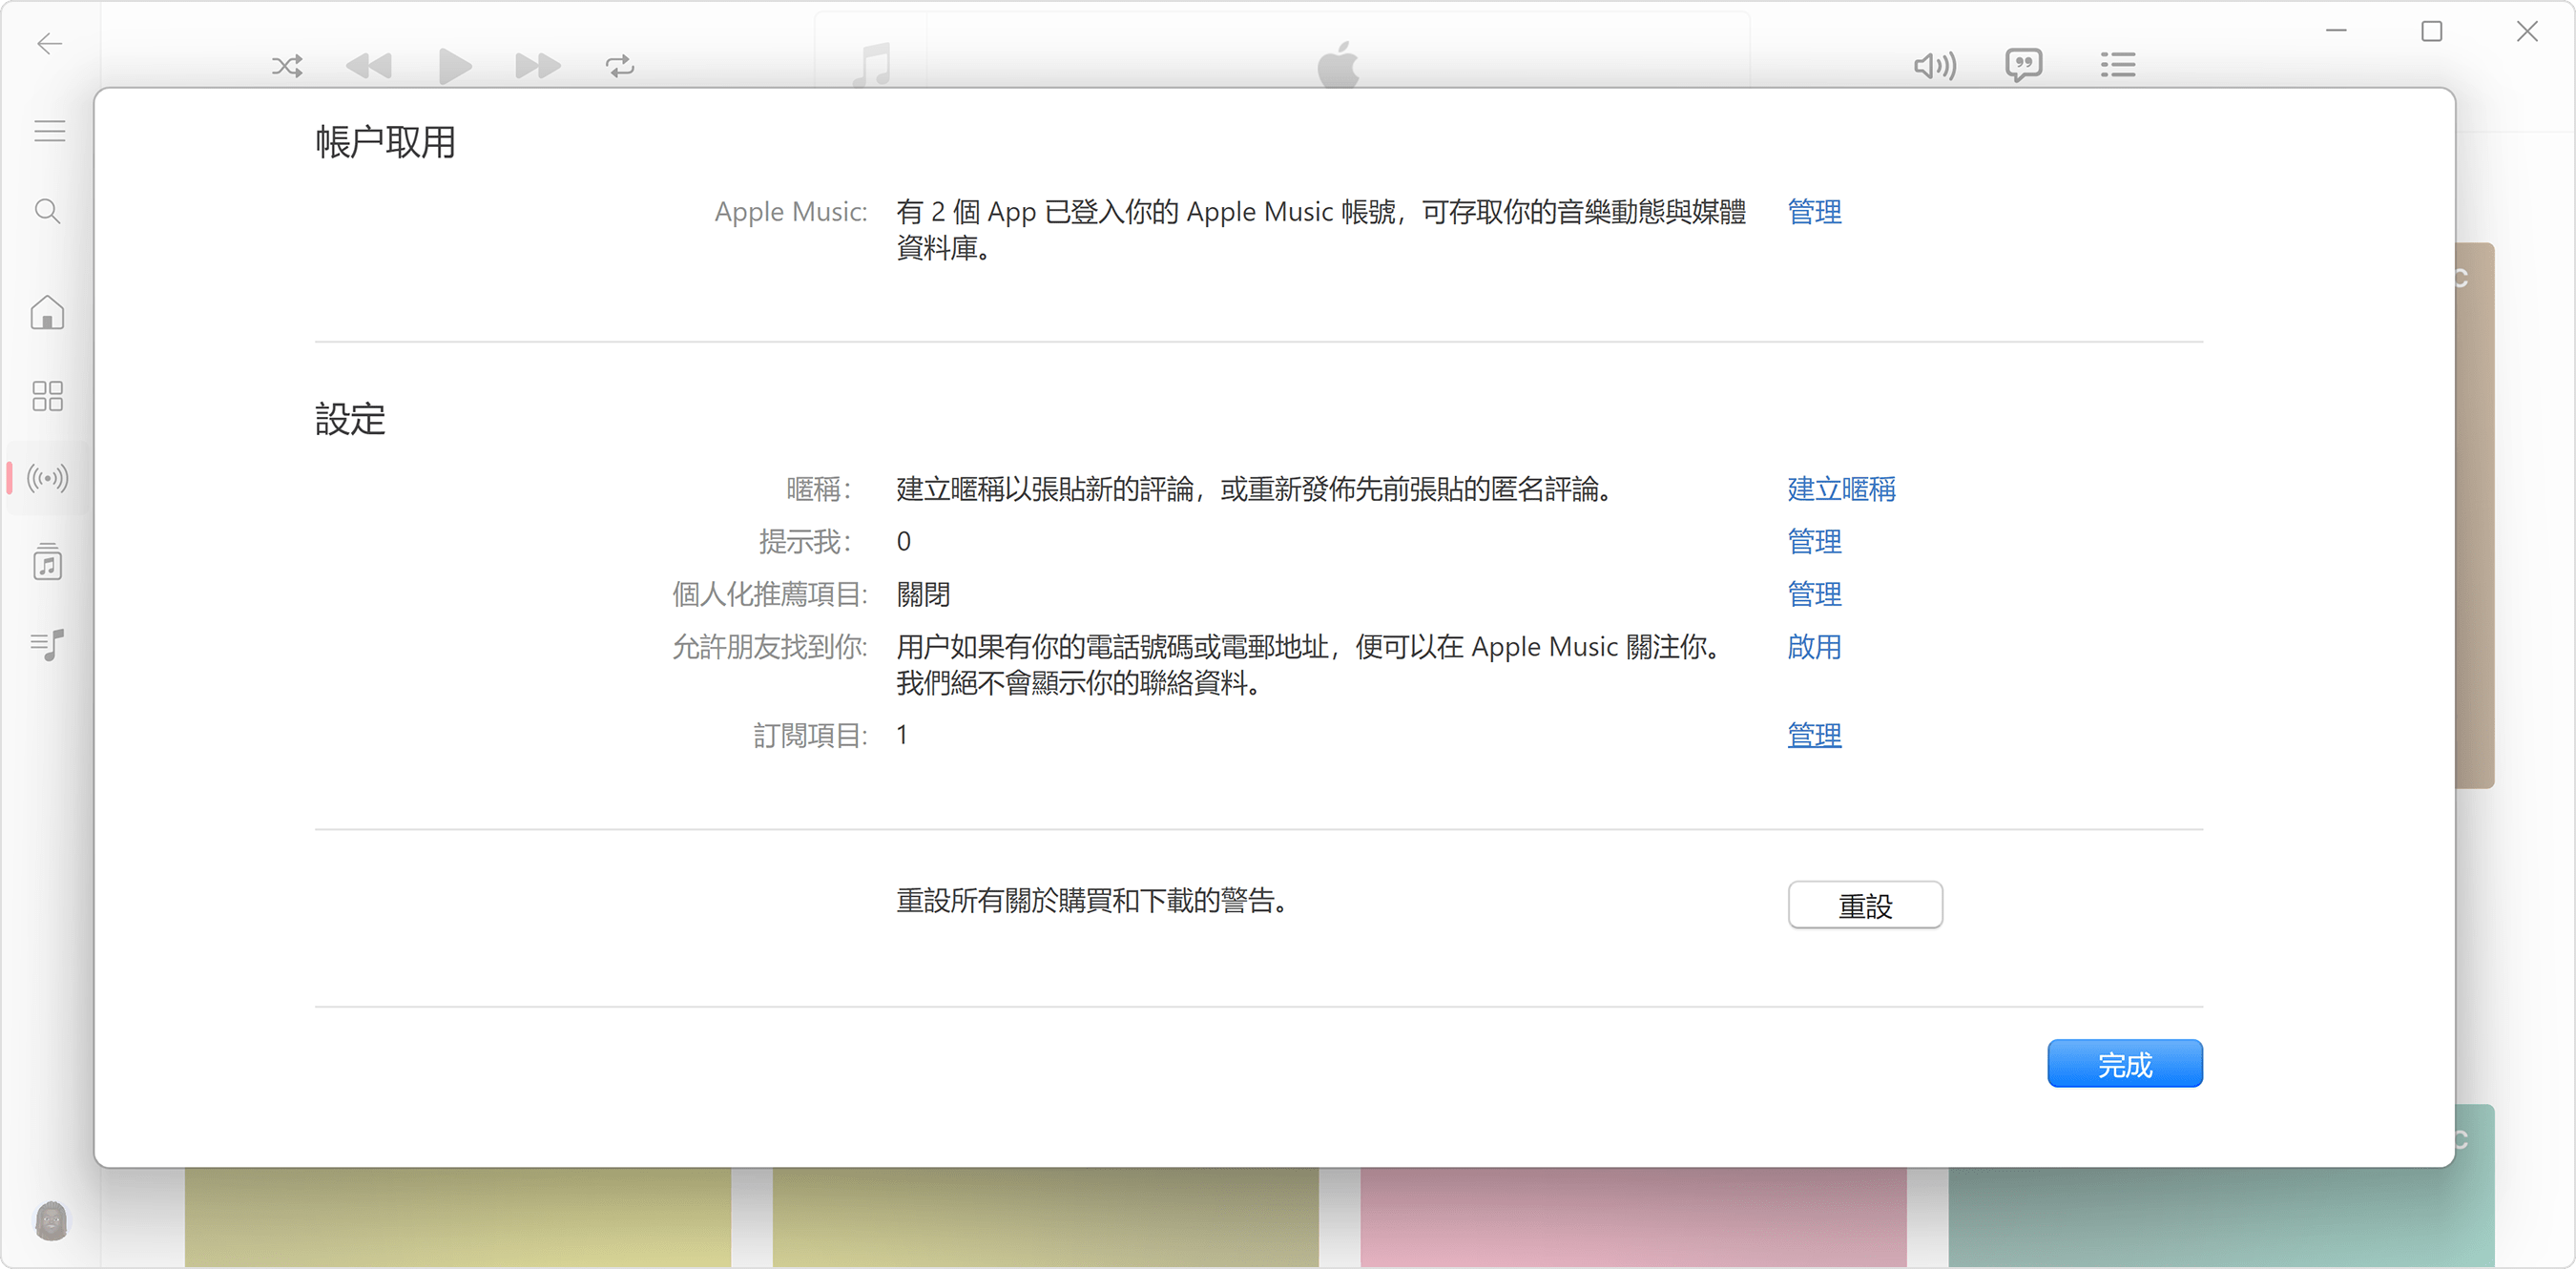Skip to the next track
This screenshot has width=2576, height=1269.
[538, 66]
